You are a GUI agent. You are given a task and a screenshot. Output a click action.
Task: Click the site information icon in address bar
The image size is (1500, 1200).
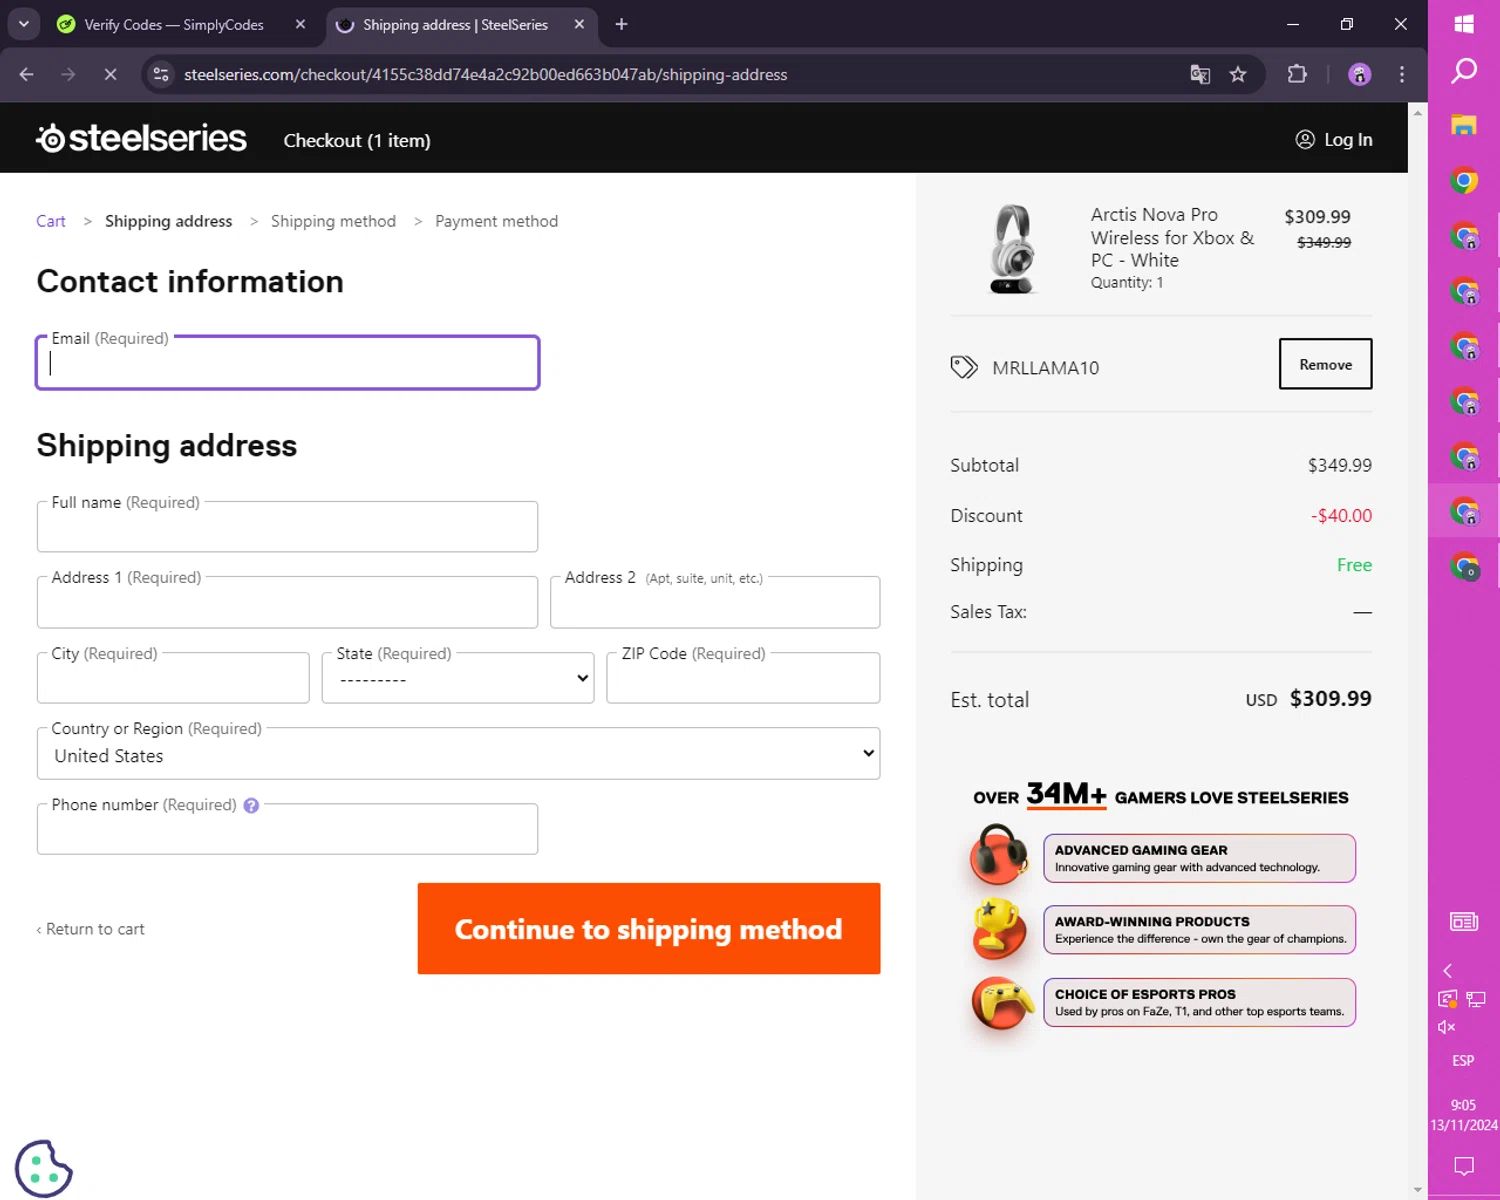pyautogui.click(x=161, y=74)
